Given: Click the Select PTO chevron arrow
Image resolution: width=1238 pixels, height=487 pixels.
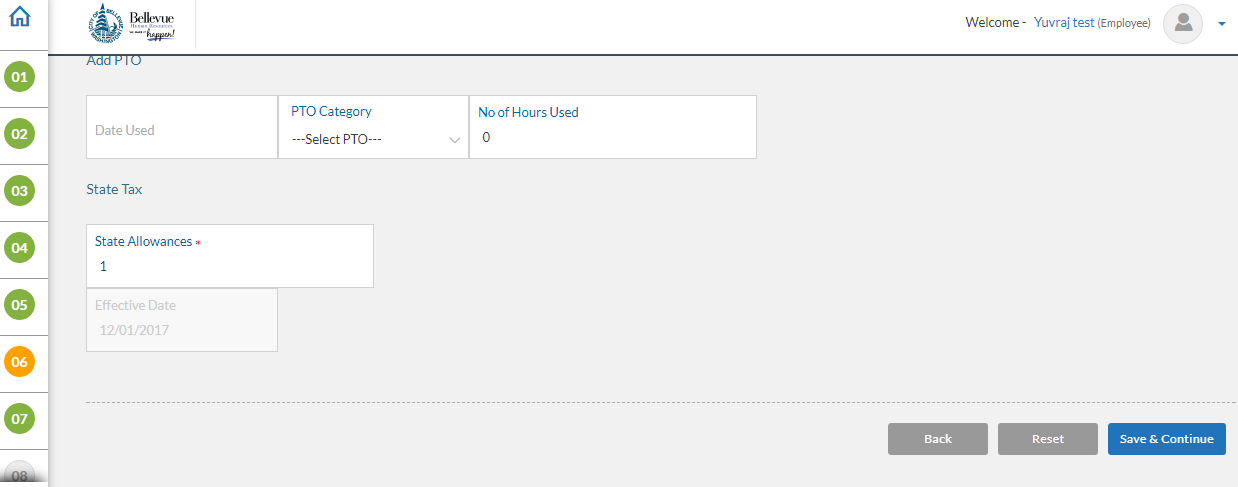Looking at the screenshot, I should pyautogui.click(x=455, y=140).
